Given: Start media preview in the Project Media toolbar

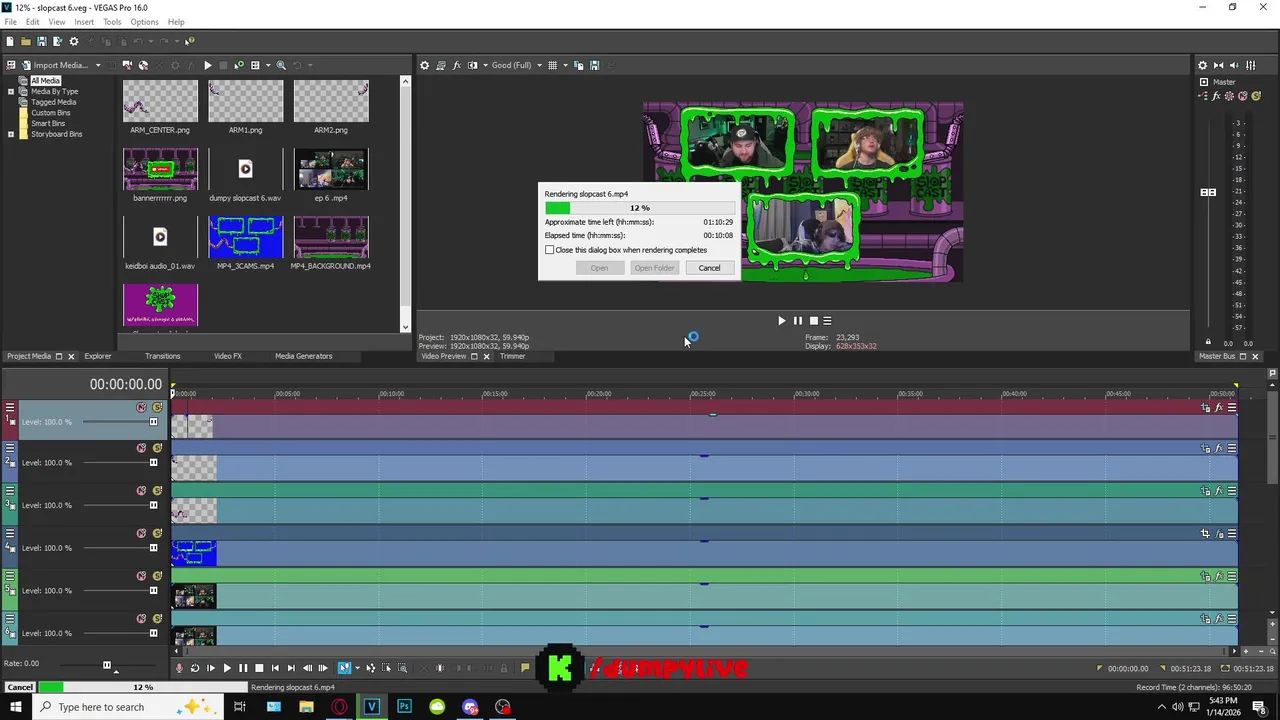Looking at the screenshot, I should (x=207, y=65).
